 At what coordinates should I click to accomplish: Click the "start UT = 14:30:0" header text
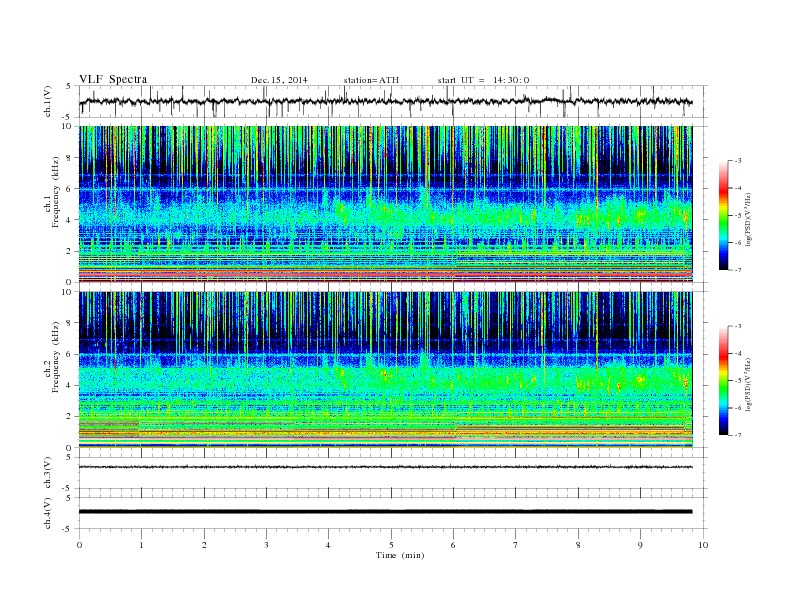click(x=483, y=80)
